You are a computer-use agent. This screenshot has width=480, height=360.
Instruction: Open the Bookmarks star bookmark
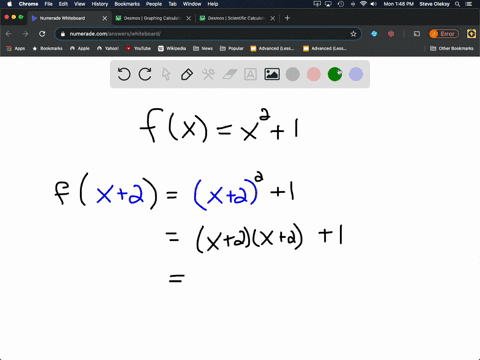tap(47, 48)
